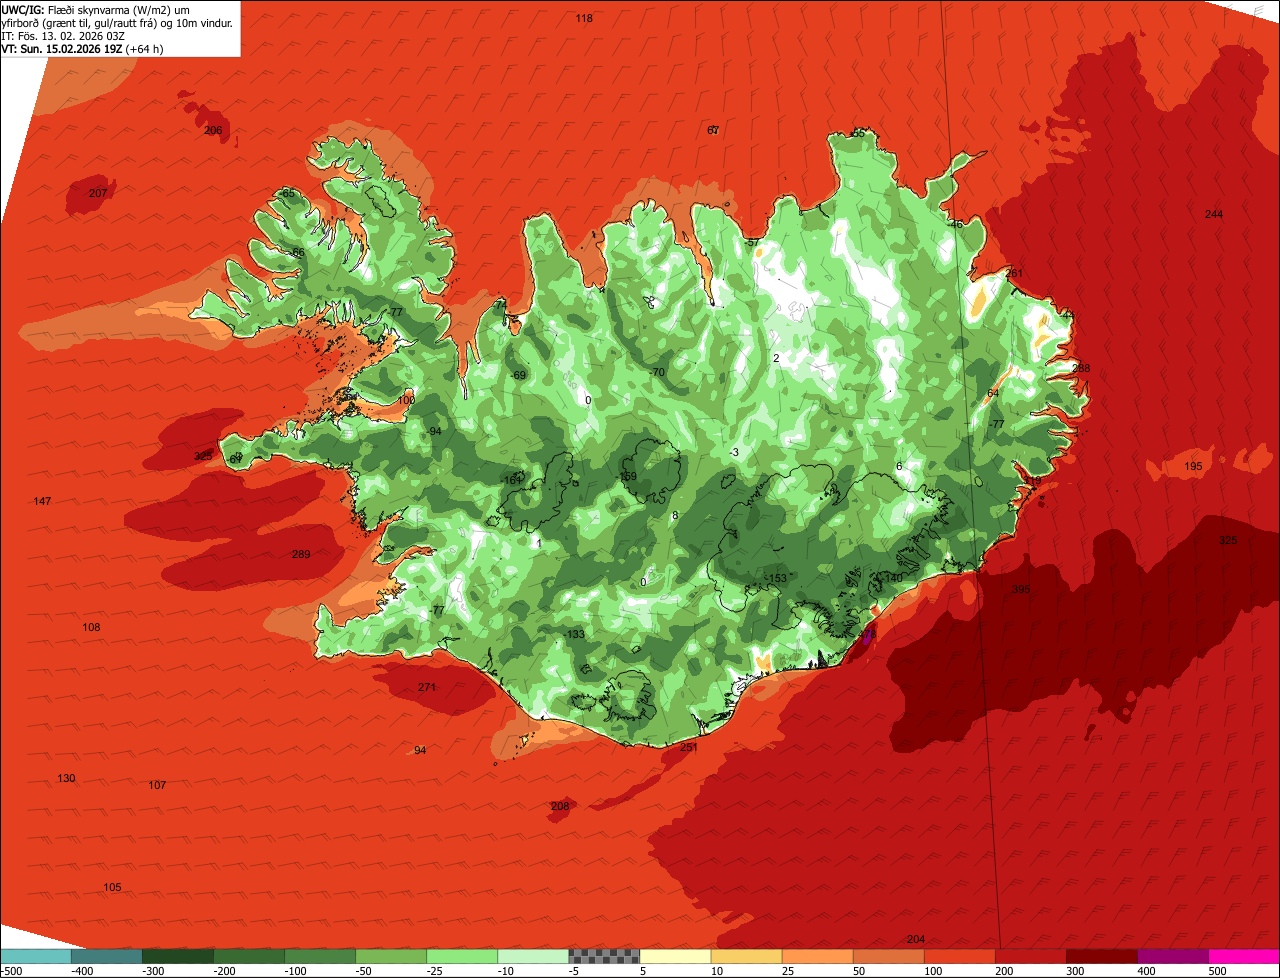The height and width of the screenshot is (978, 1280).
Task: Click the map value 107 in the southwest
Action: (x=157, y=785)
